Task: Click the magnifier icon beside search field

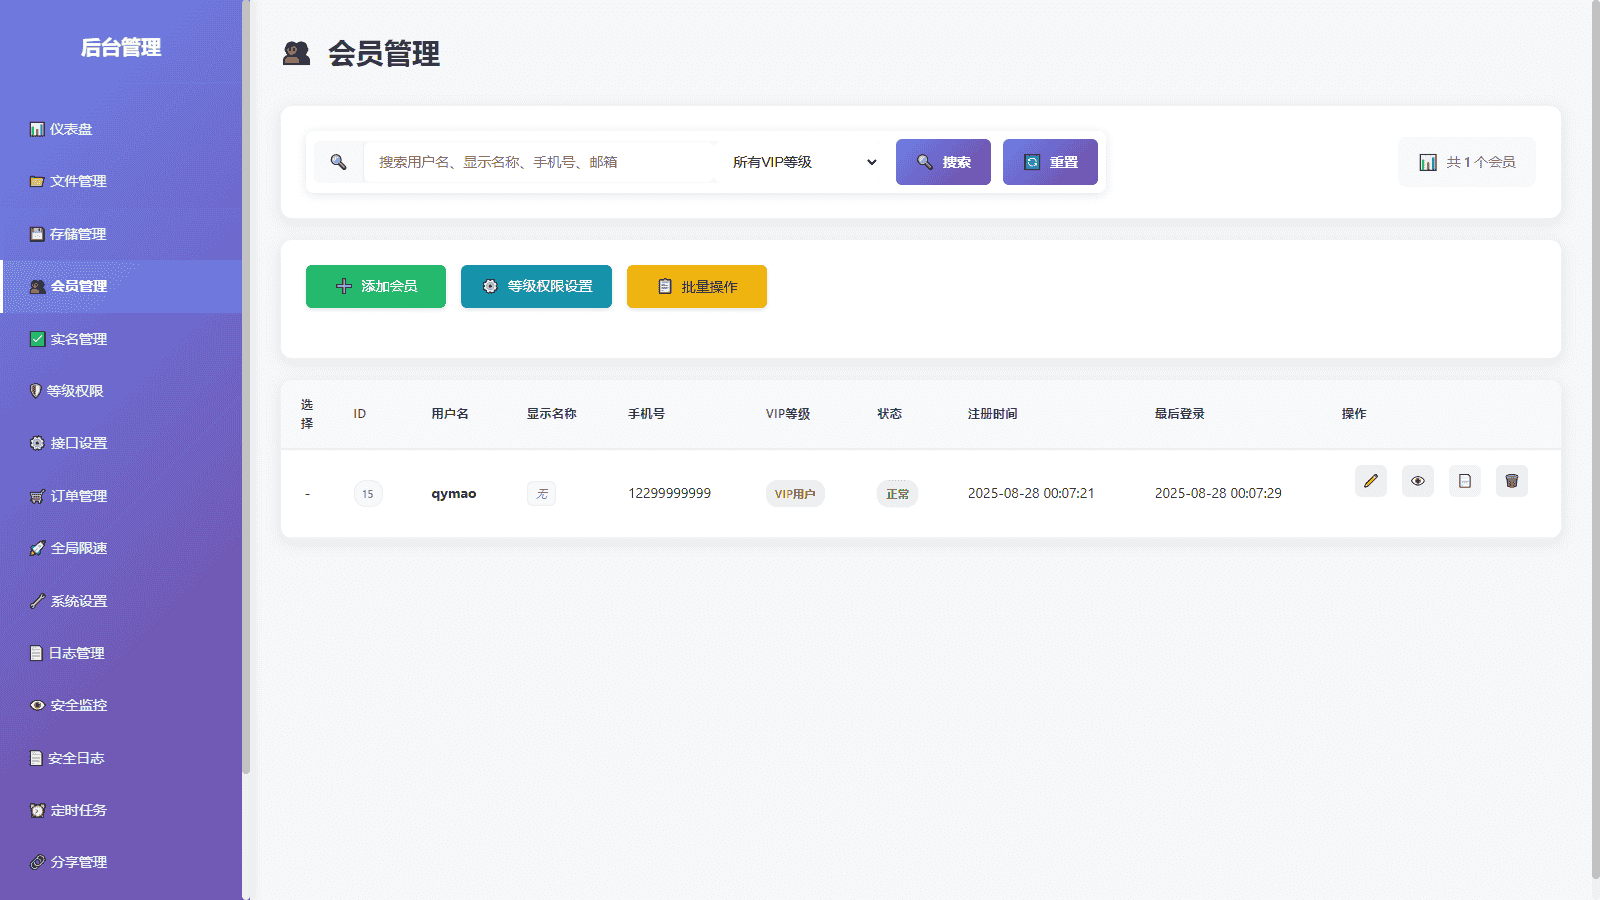Action: (x=338, y=162)
